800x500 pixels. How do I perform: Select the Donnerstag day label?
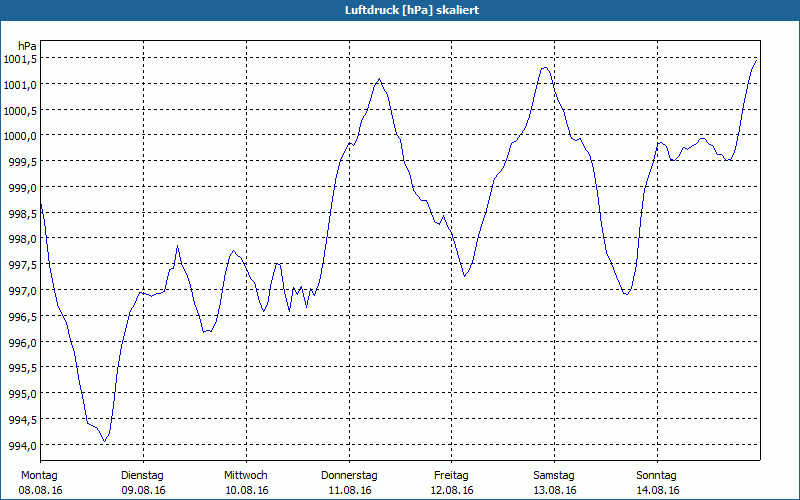coord(349,476)
